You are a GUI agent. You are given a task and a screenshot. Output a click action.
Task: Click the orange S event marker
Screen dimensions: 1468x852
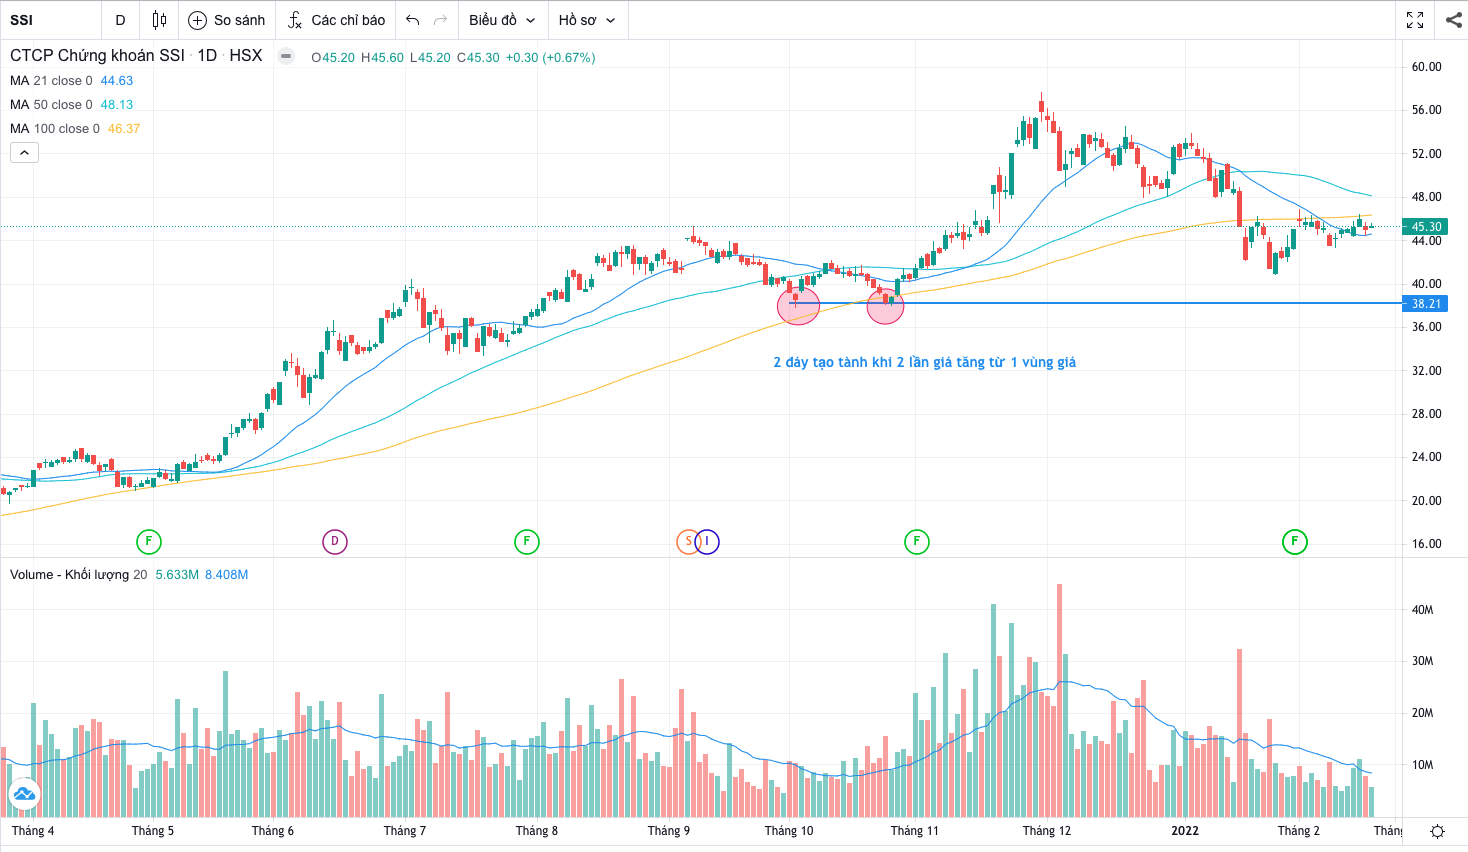(x=686, y=542)
